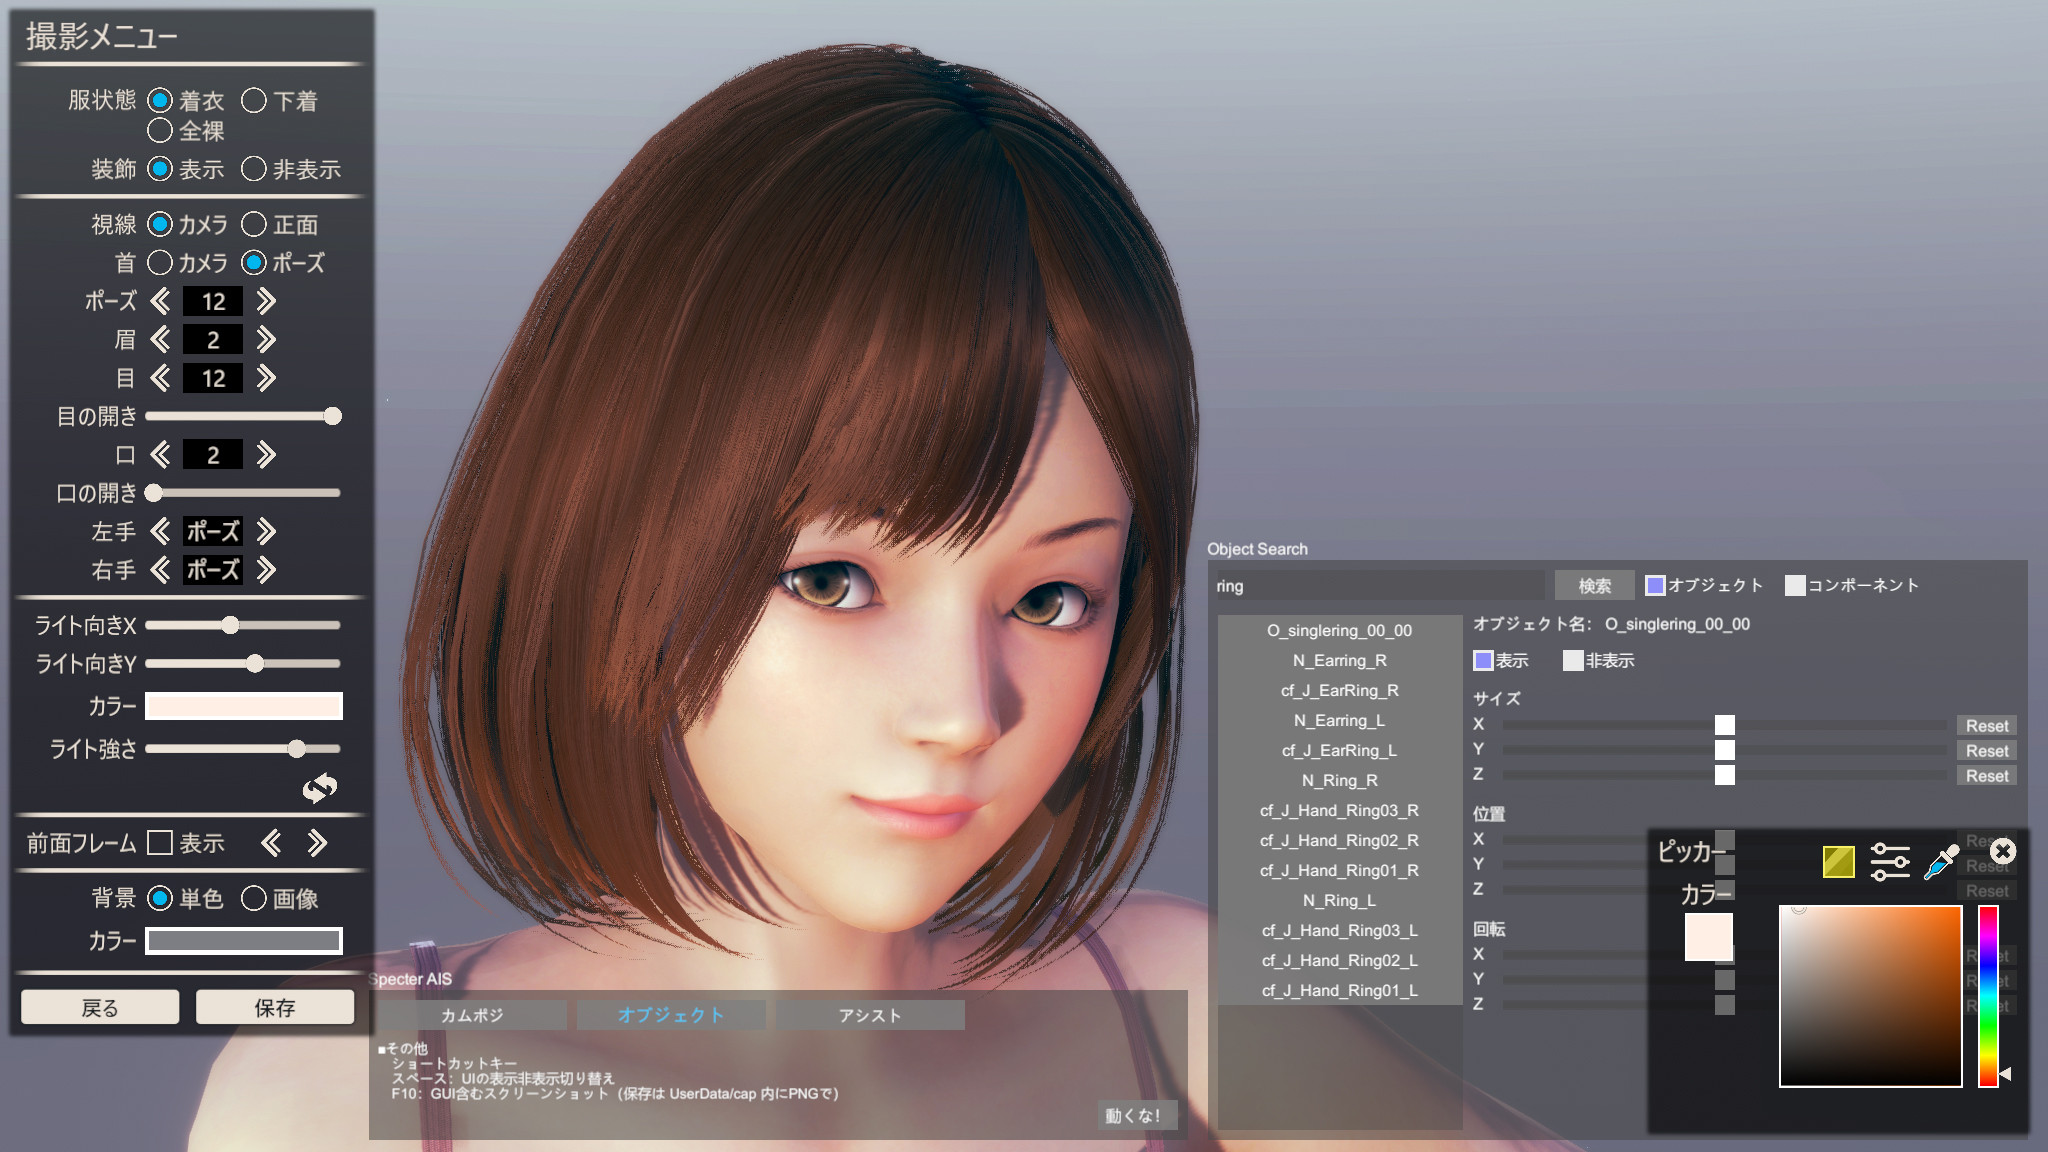Viewport: 2048px width, 1152px height.
Task: Select next mouth type with right chevron
Action: pyautogui.click(x=266, y=455)
